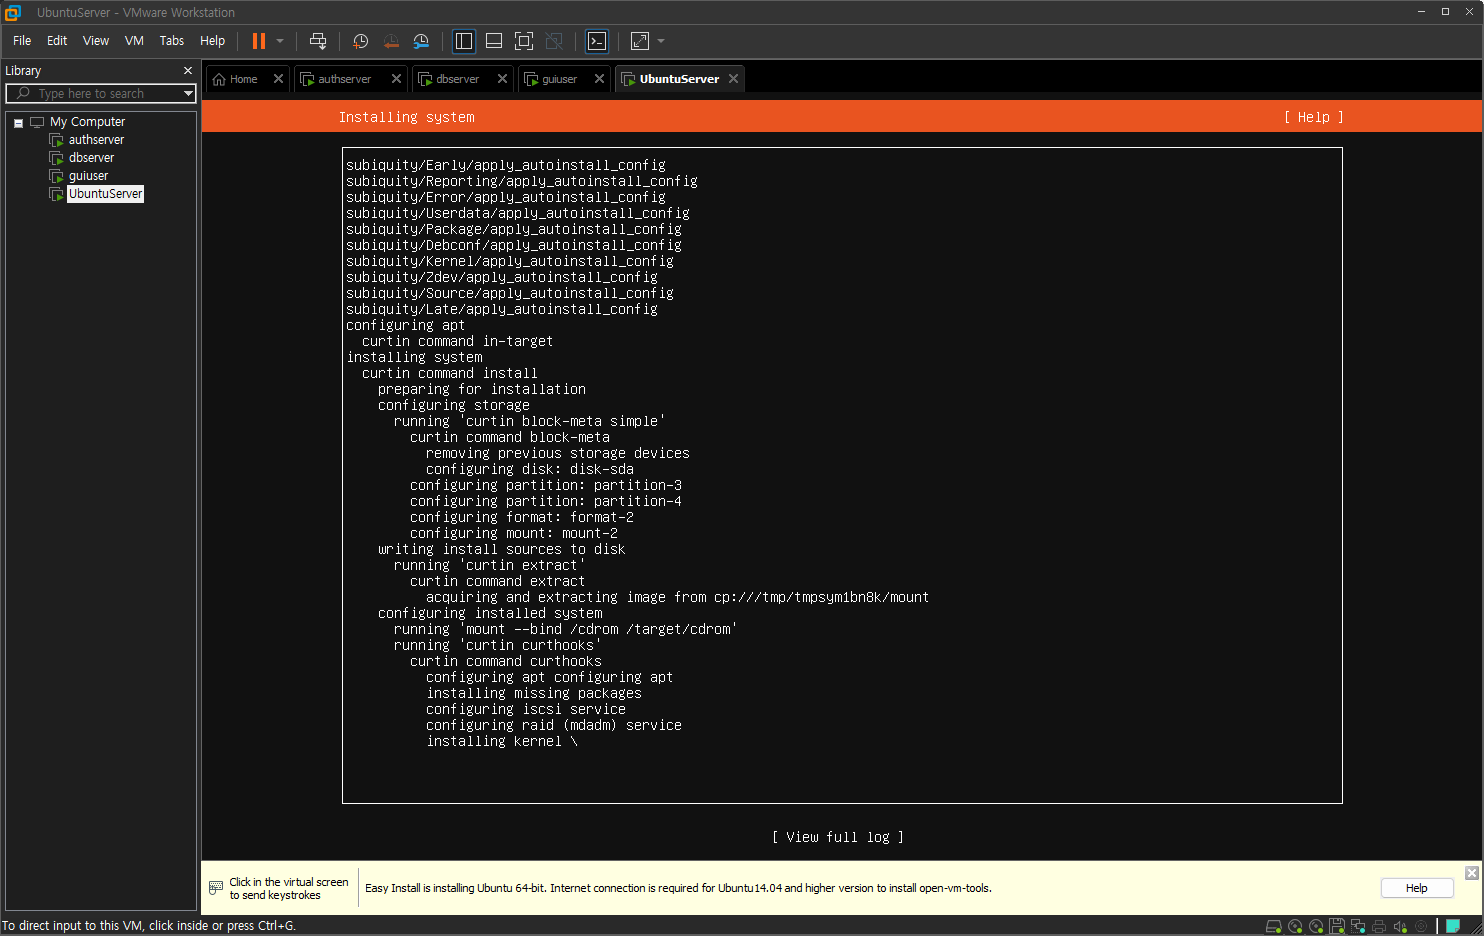Click the Help button in the Easy Install bar

[x=1417, y=888]
